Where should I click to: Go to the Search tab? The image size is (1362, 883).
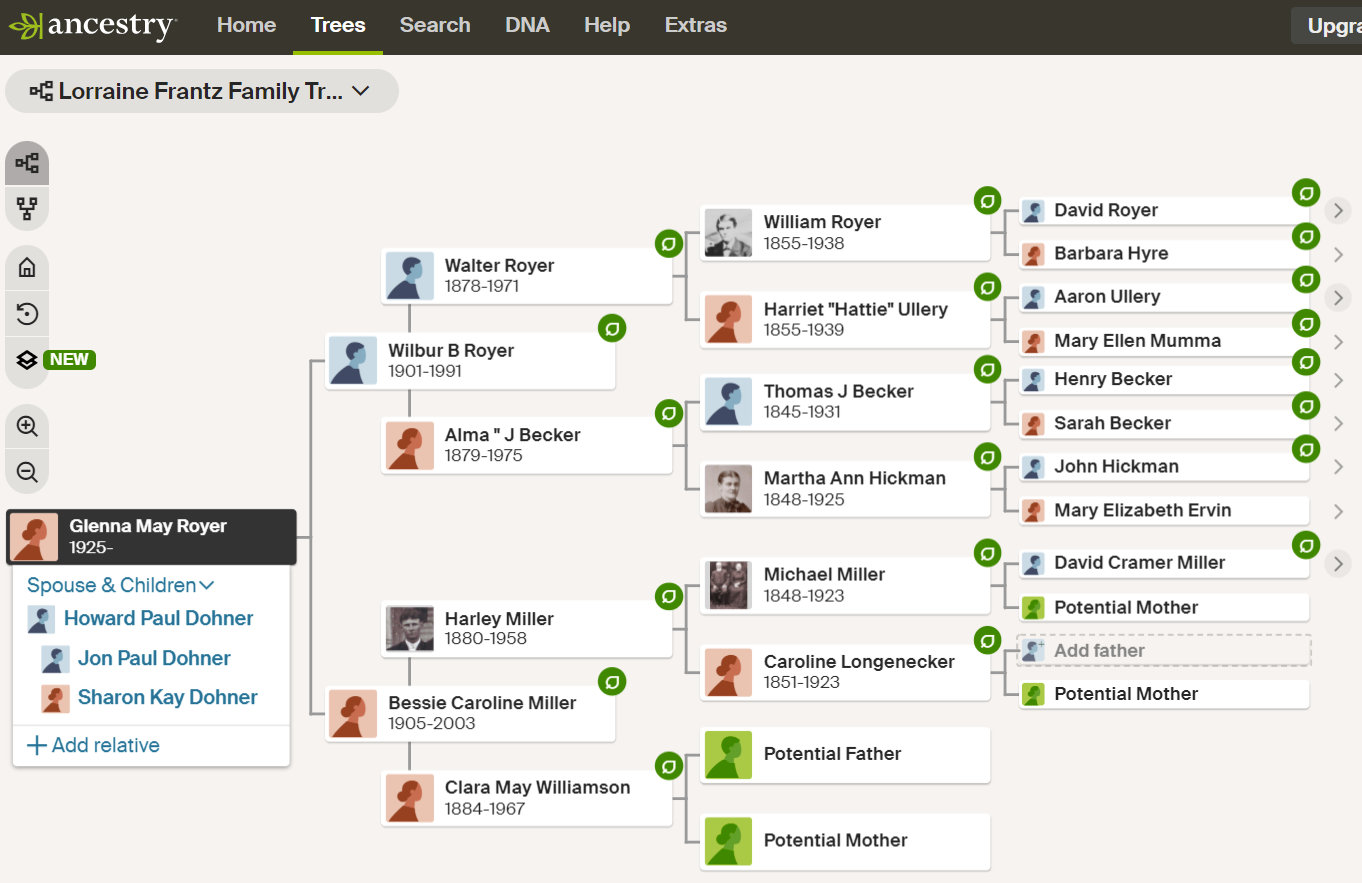click(x=435, y=26)
